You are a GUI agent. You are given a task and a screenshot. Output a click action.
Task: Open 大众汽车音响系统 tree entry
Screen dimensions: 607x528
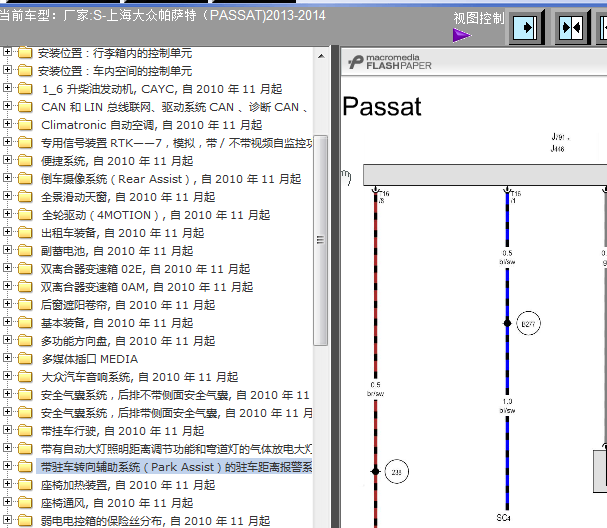[139, 377]
